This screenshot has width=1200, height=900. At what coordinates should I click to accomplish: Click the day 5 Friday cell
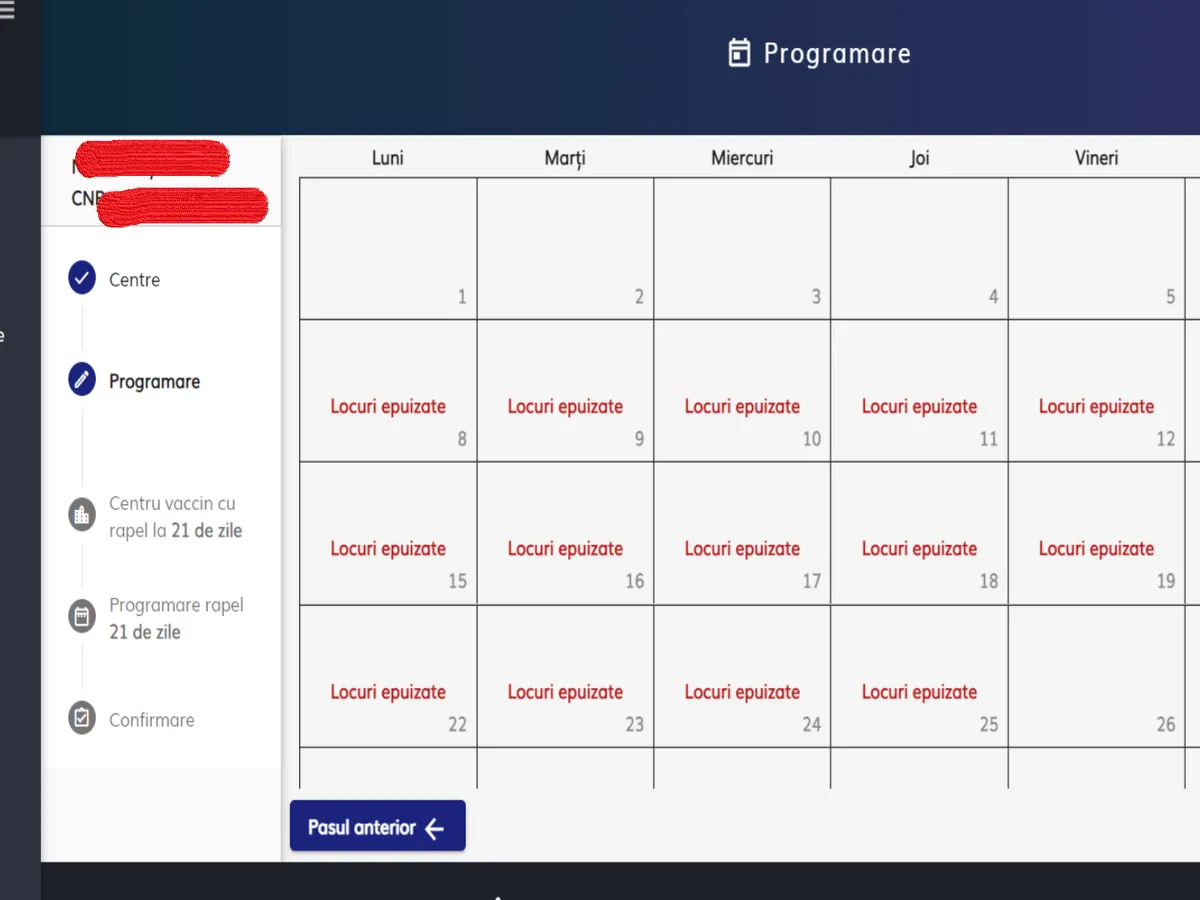(1096, 249)
